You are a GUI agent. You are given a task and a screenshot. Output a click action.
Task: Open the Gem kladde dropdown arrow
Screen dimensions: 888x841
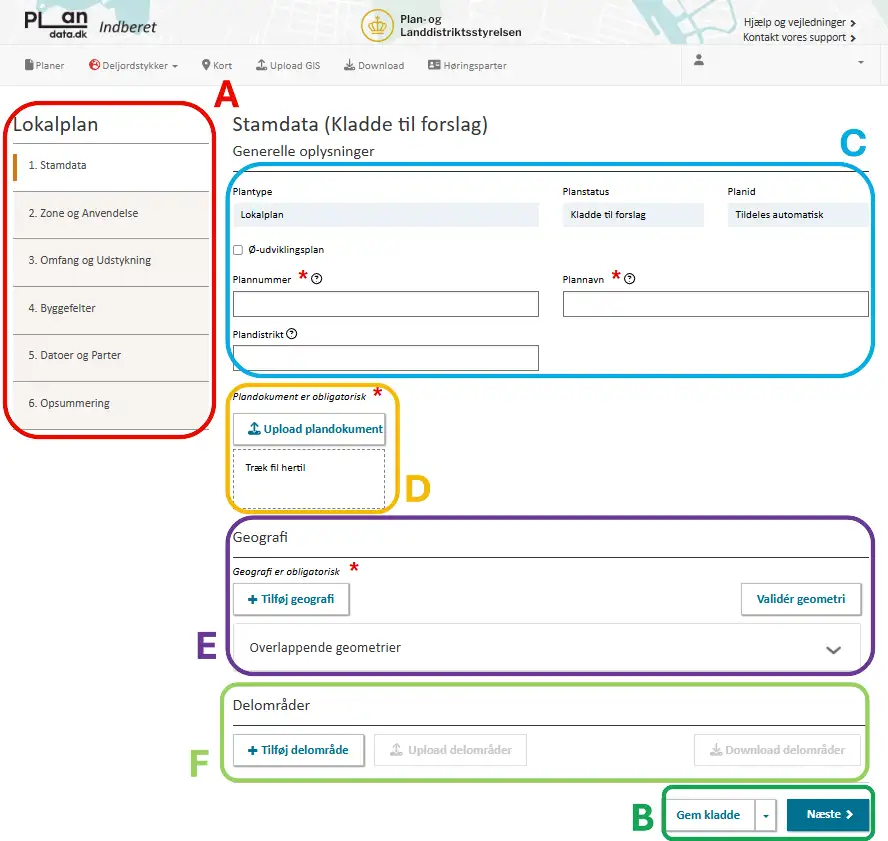765,815
